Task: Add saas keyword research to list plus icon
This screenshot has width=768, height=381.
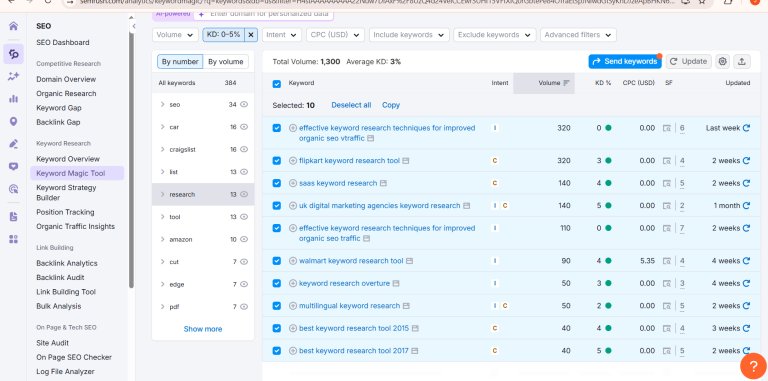Action: pyautogui.click(x=293, y=183)
